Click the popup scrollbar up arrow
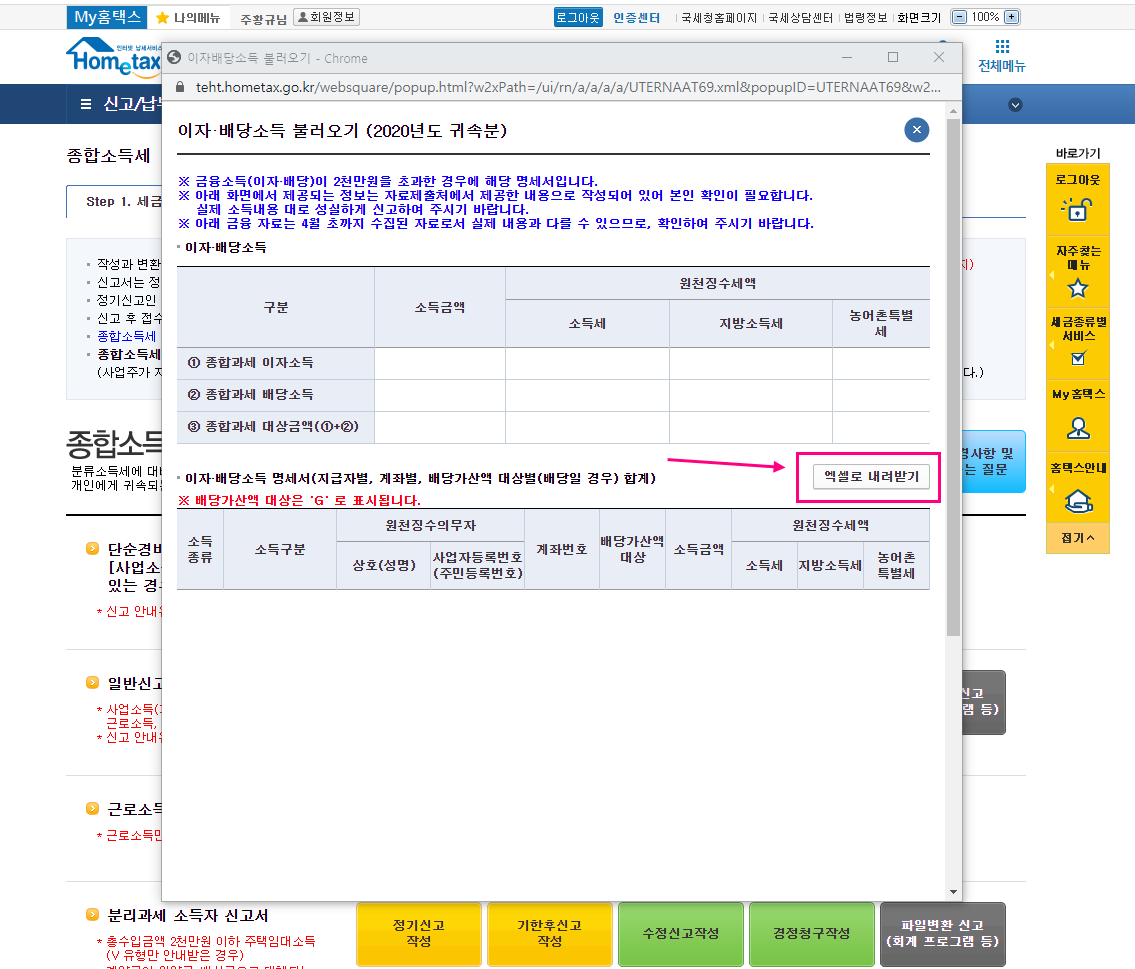This screenshot has width=1135, height=969. point(953,111)
